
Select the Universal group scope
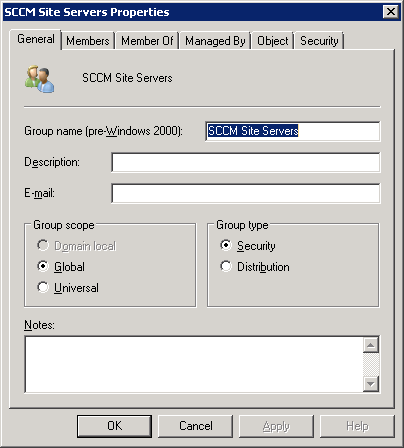68,288
